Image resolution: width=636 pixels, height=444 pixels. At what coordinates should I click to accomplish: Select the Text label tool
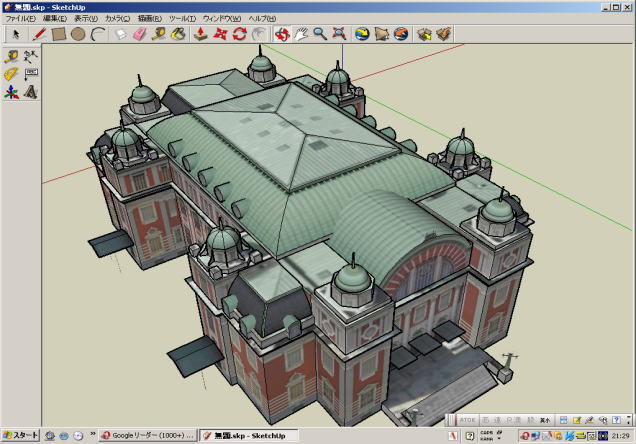click(30, 74)
